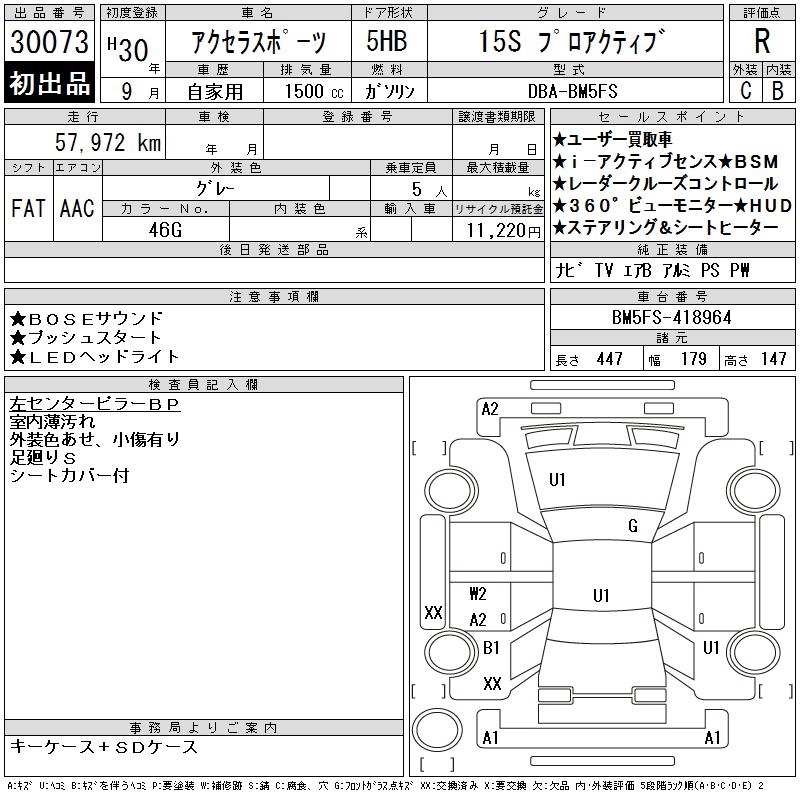Select the "U1" mark on the roof
The height and width of the screenshot is (800, 800).
coord(602,595)
